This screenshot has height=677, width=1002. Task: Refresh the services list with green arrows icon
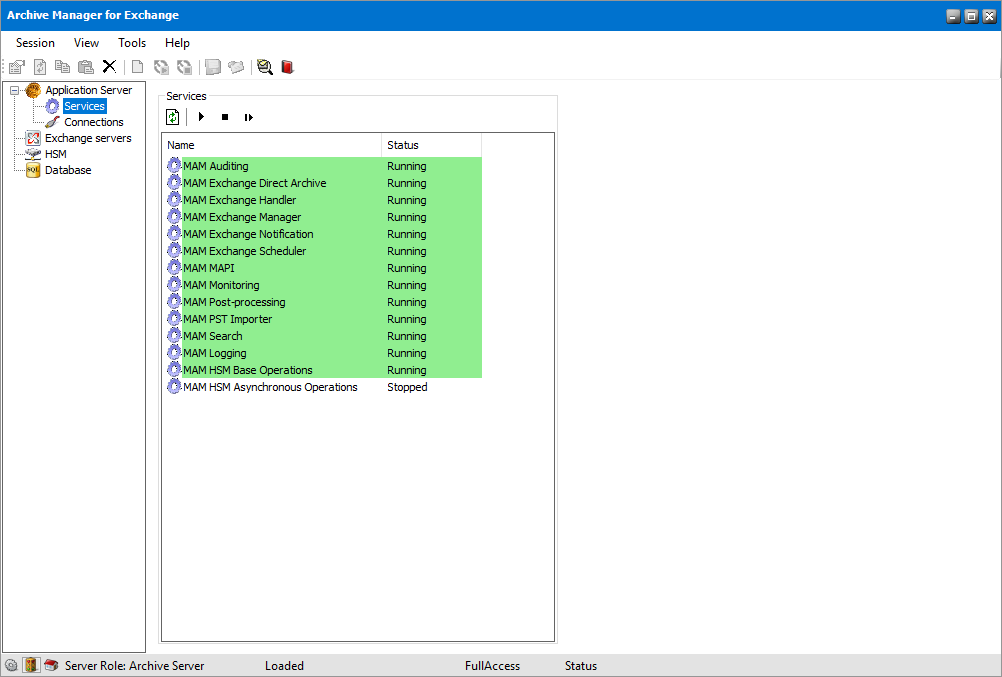173,117
